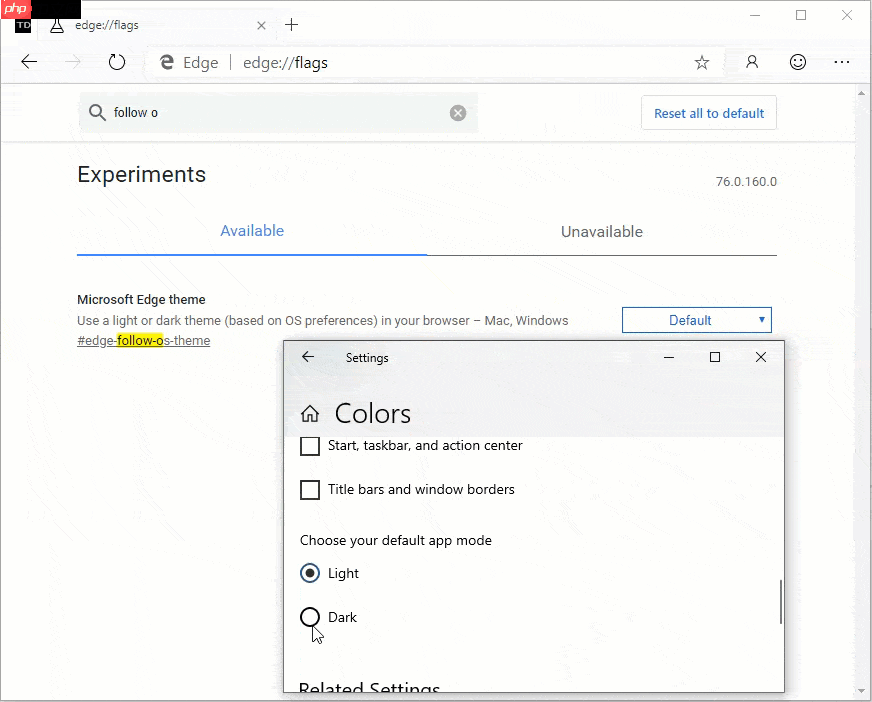Clear the search field using the X icon
The width and height of the screenshot is (872, 702).
[458, 112]
